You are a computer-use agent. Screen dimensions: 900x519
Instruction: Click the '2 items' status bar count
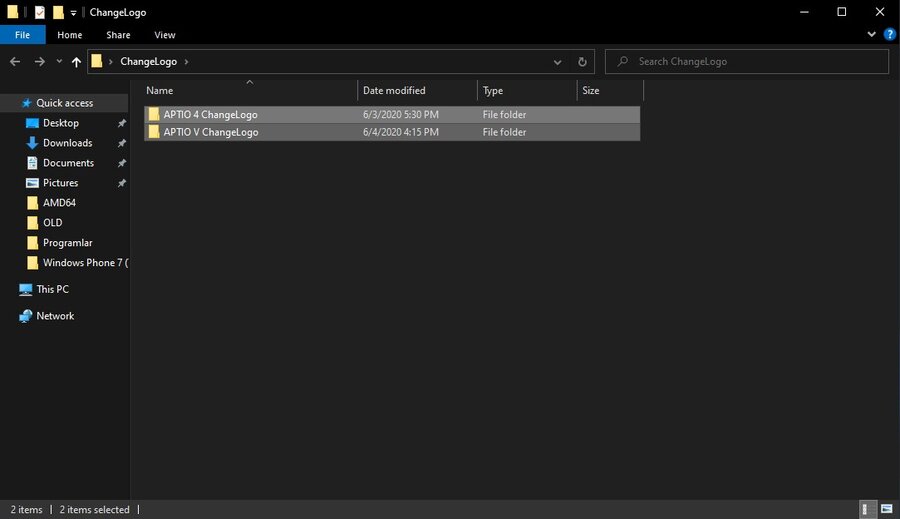[26, 510]
